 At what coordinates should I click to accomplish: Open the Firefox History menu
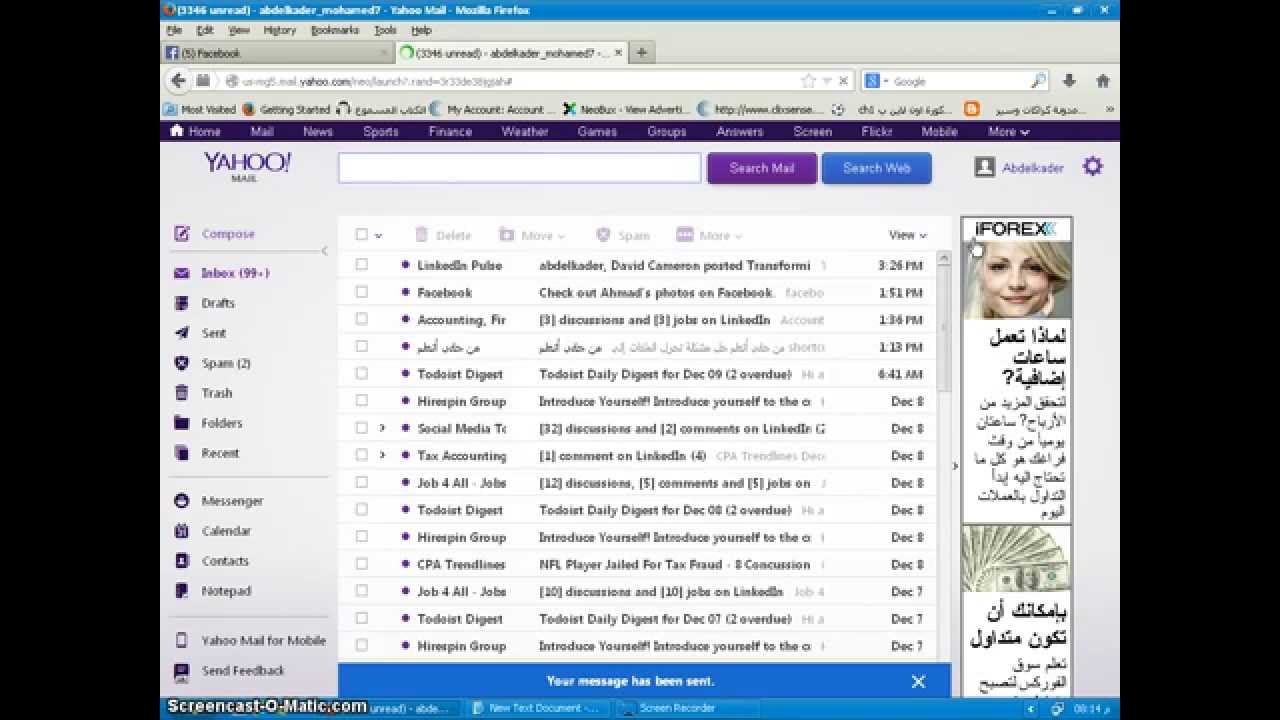tap(279, 30)
